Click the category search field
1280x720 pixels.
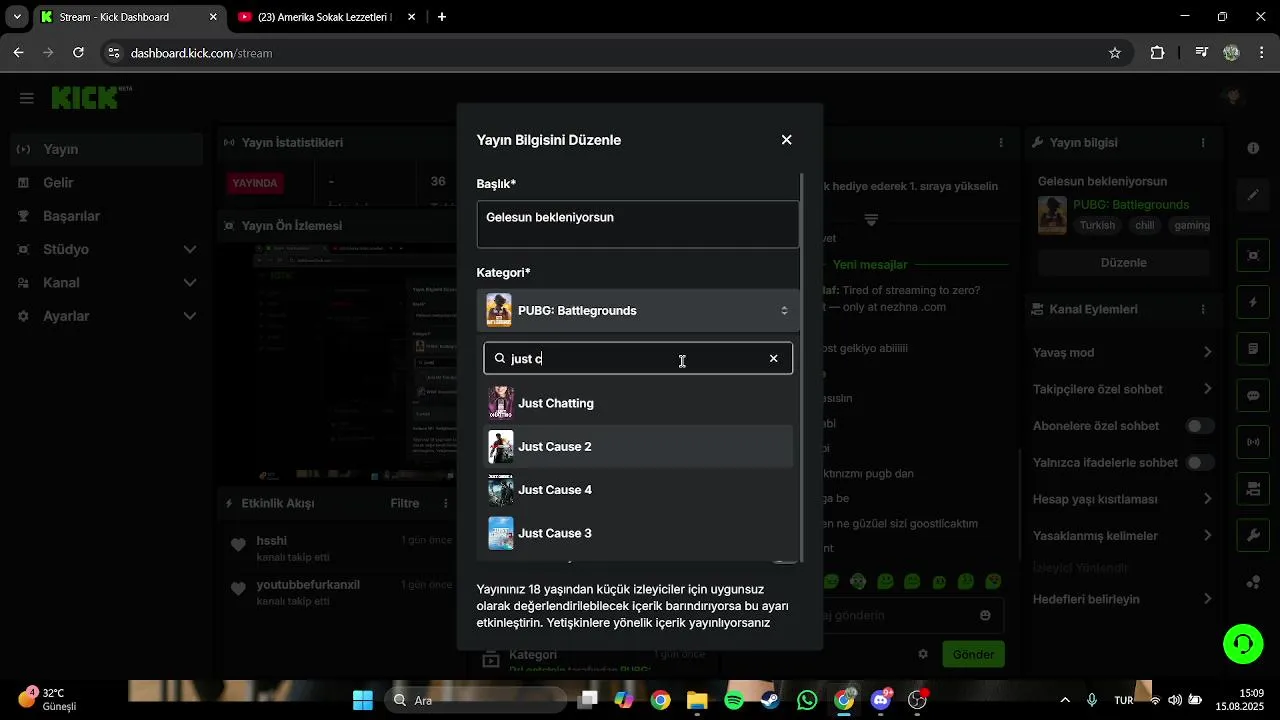point(638,358)
